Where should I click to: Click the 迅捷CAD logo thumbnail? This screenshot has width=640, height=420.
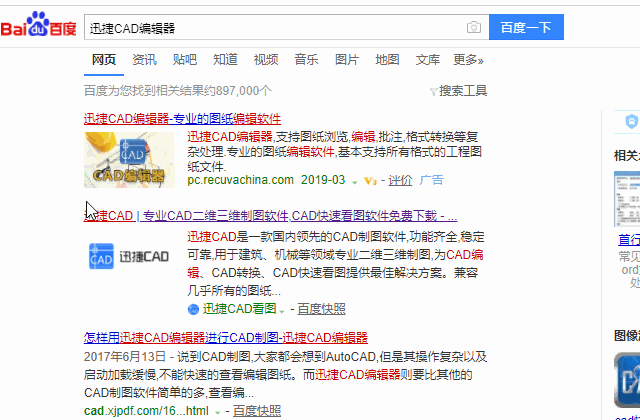pos(129,256)
